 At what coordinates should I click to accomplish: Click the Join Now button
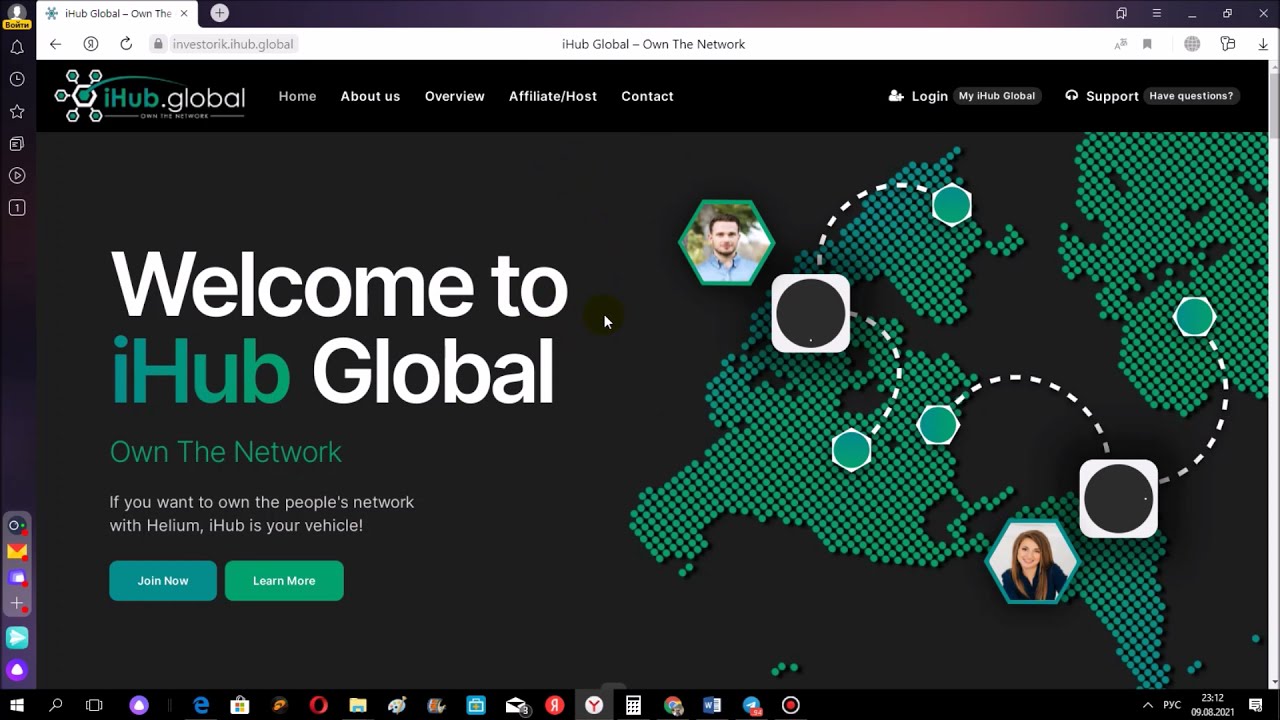(x=163, y=581)
